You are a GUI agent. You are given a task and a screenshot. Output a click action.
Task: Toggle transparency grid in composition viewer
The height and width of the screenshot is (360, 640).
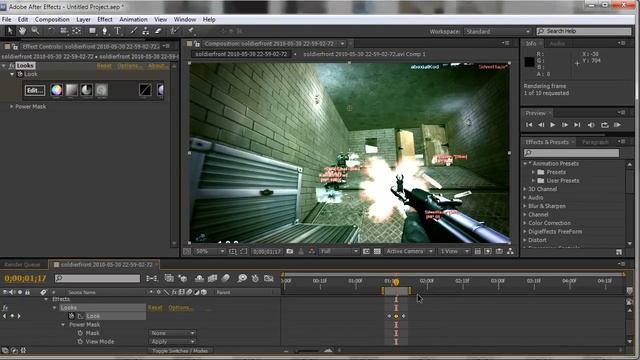[x=377, y=251]
